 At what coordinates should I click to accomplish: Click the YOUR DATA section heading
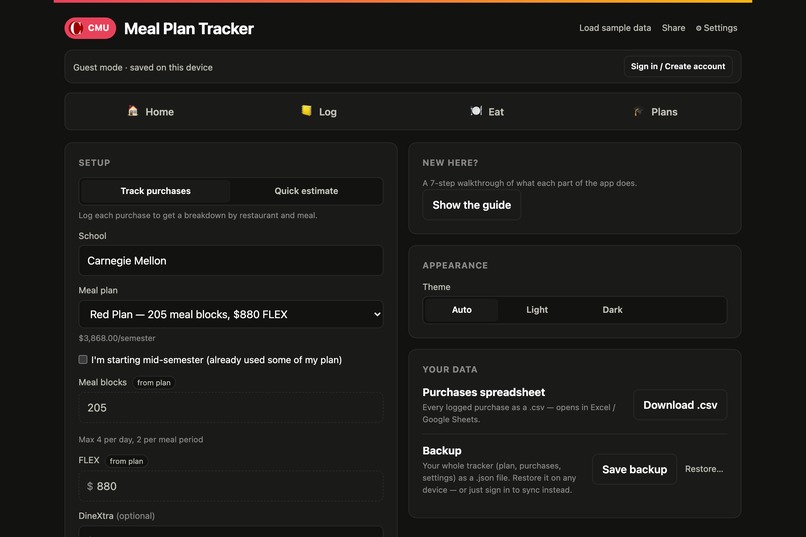click(450, 369)
